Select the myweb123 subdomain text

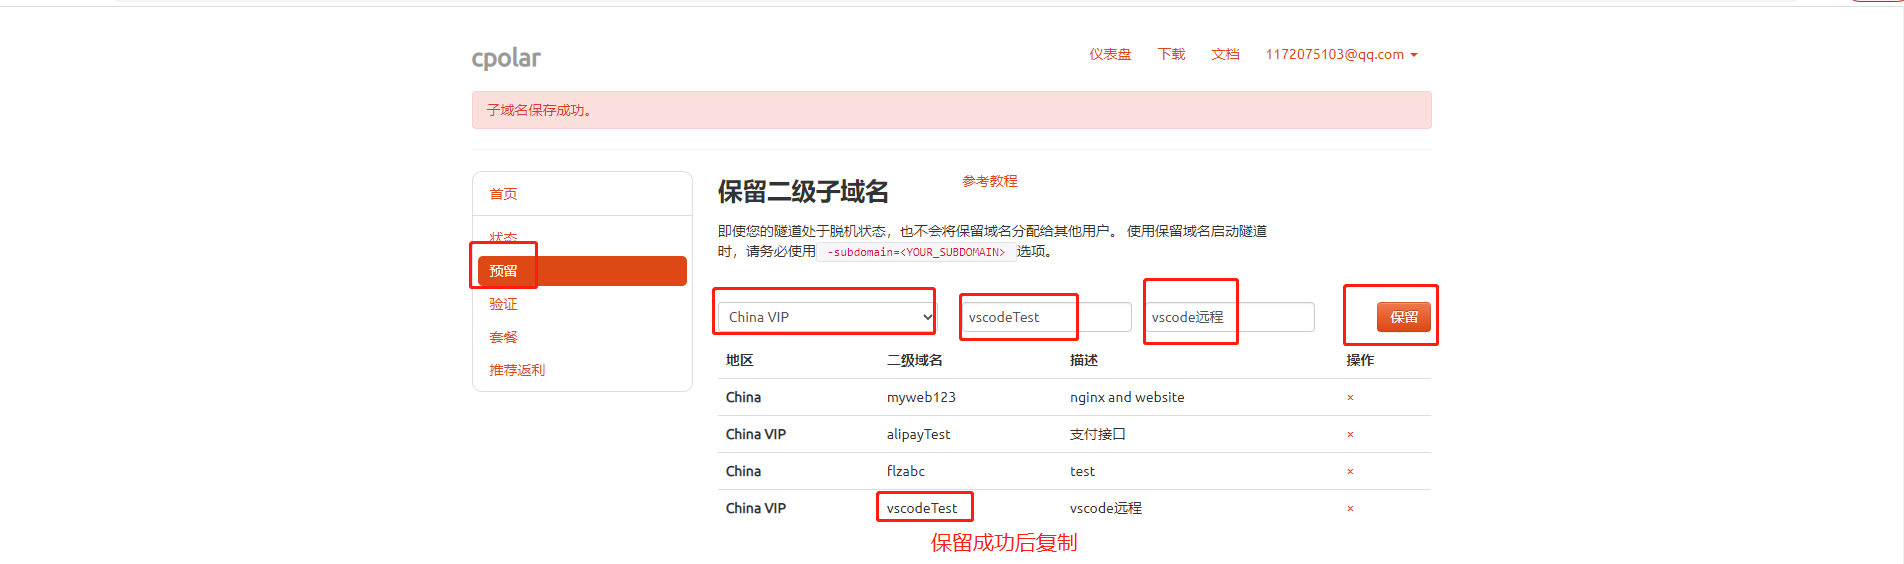(x=921, y=397)
